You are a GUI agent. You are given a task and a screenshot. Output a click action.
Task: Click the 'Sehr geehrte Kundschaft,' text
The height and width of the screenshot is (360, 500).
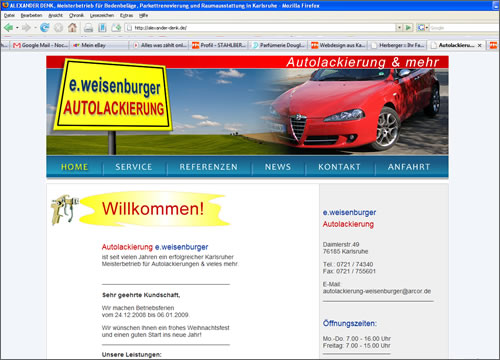[141, 295]
